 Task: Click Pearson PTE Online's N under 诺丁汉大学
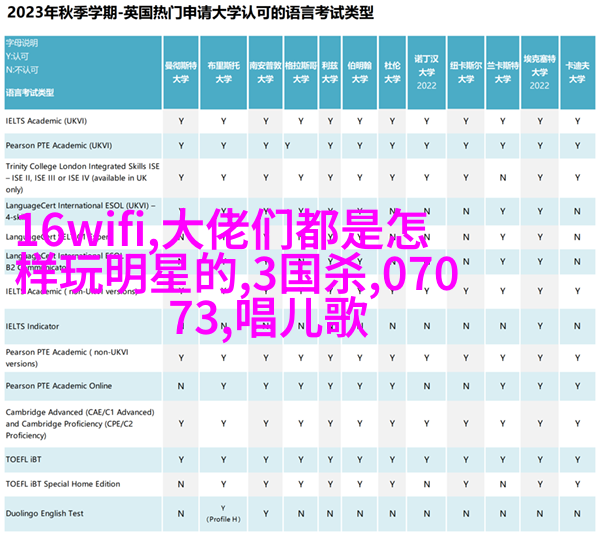point(426,386)
